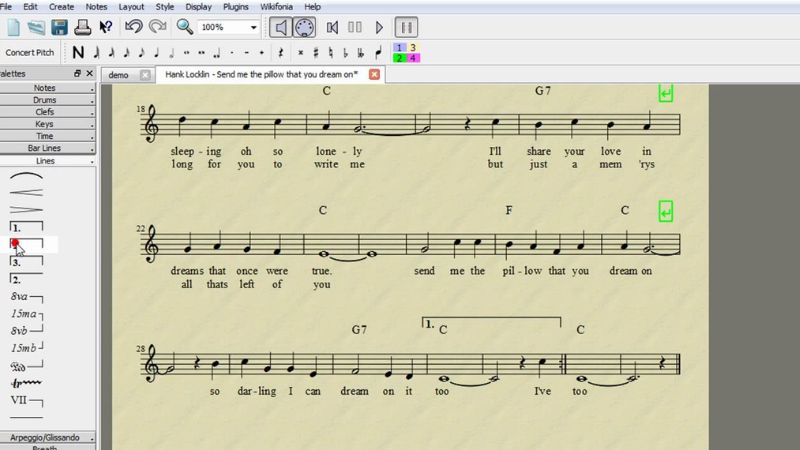
Task: Toggle MIDI input button
Action: click(x=305, y=27)
